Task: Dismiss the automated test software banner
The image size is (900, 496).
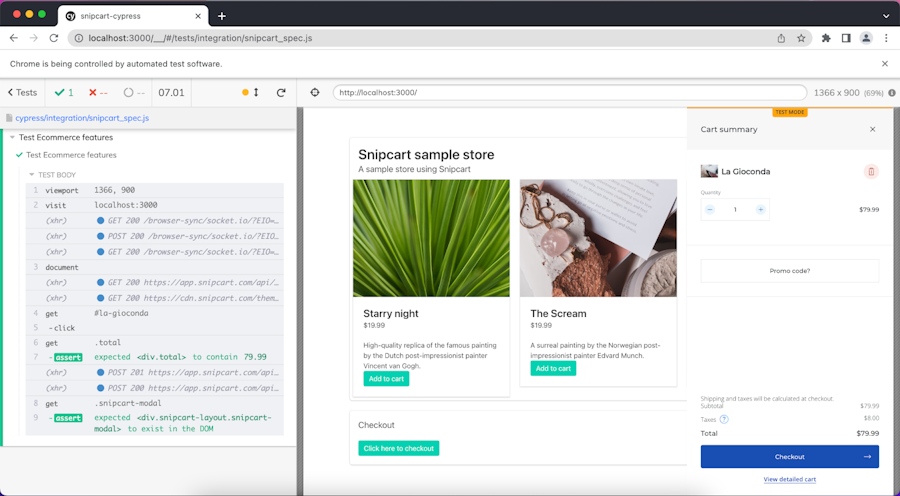Action: tap(885, 64)
